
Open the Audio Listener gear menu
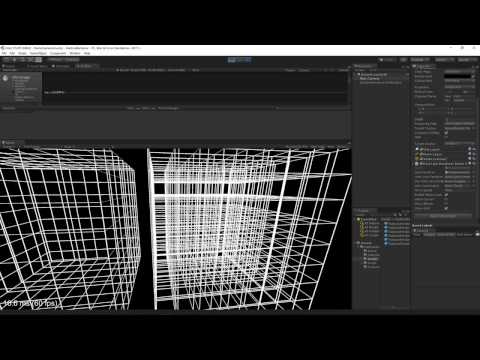click(x=474, y=159)
